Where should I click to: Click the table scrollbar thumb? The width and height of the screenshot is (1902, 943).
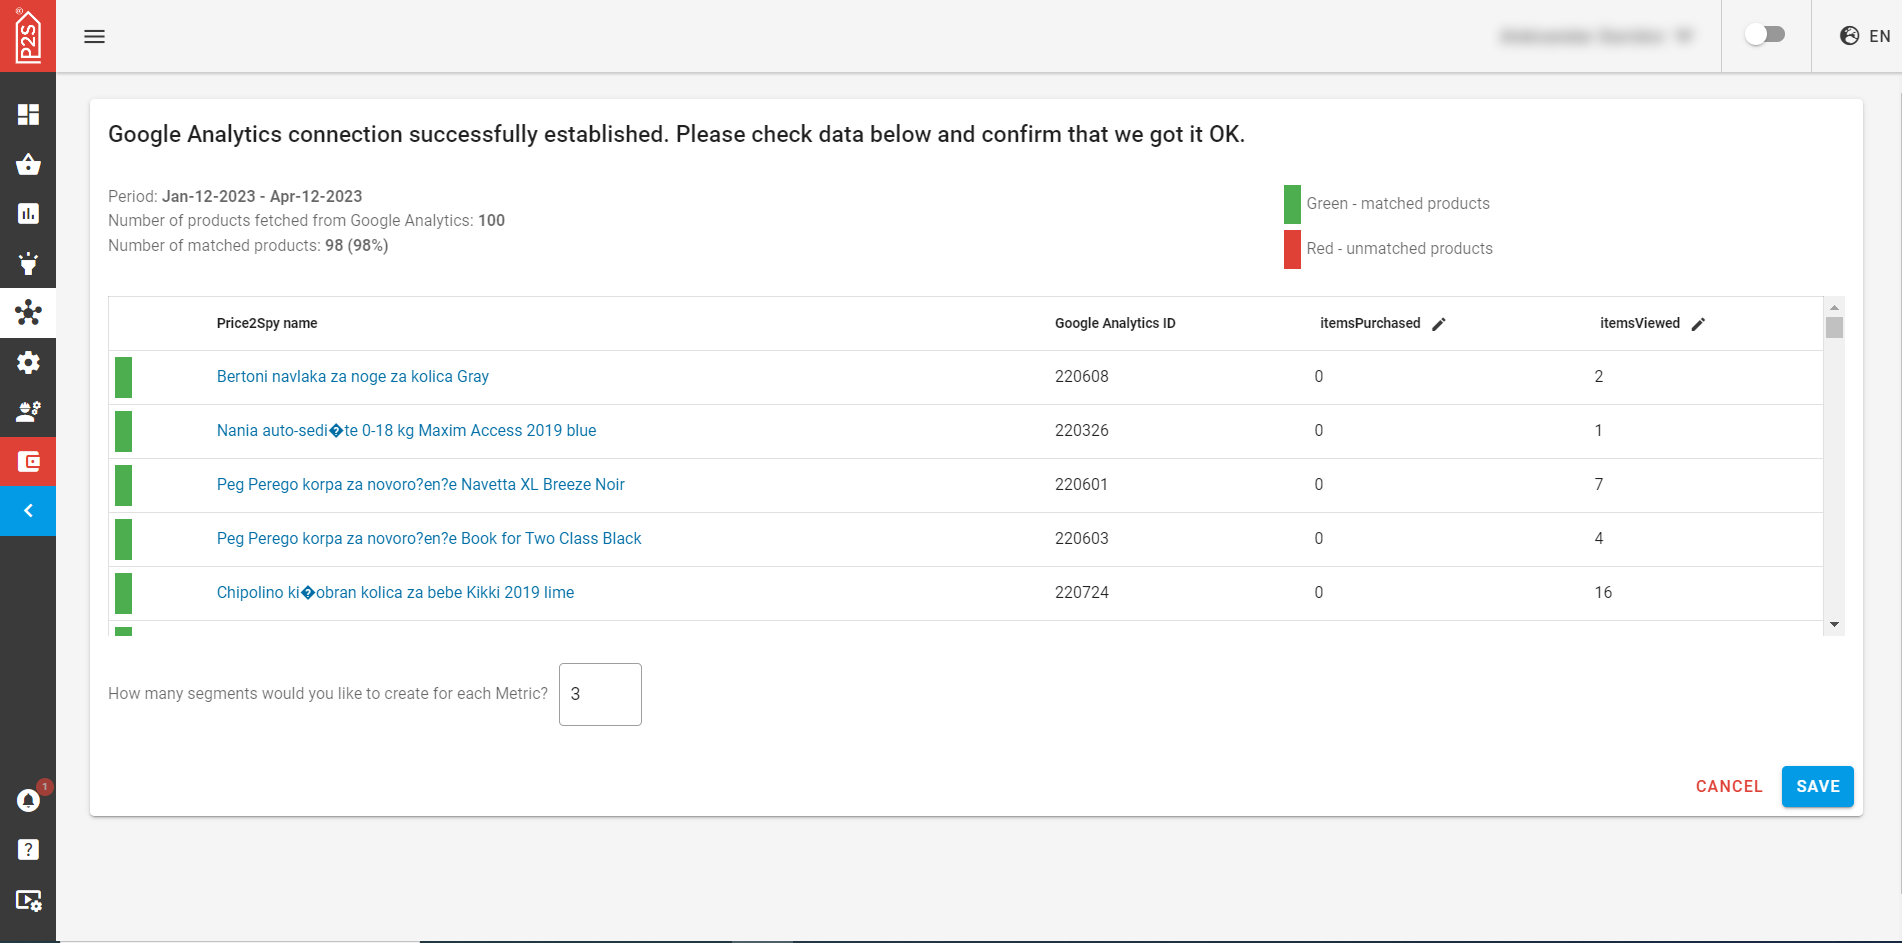(x=1834, y=328)
